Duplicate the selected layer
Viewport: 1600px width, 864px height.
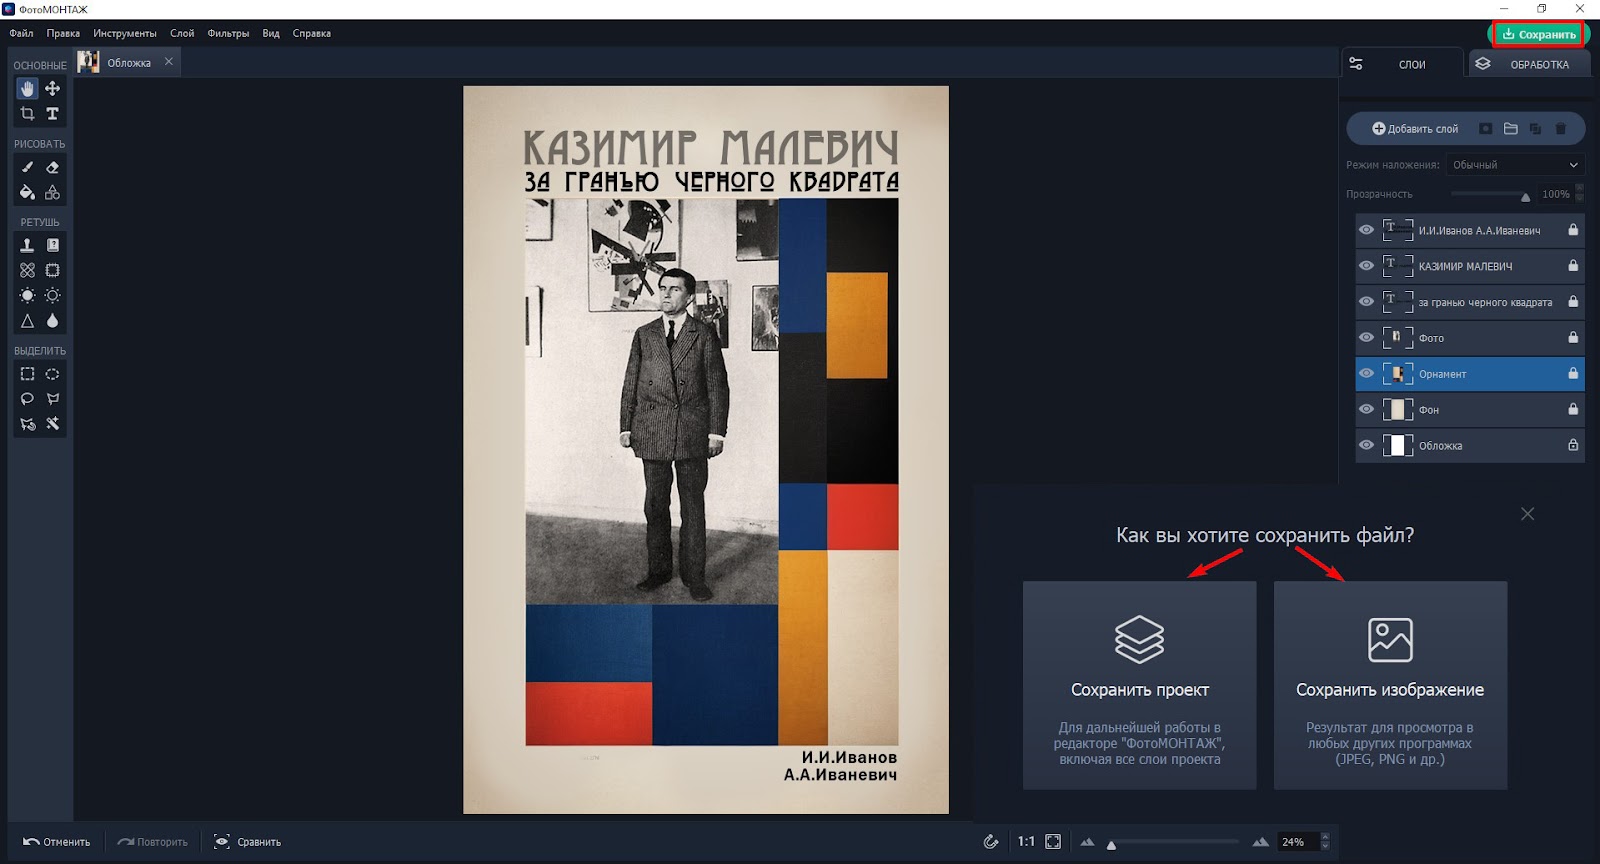click(1535, 129)
